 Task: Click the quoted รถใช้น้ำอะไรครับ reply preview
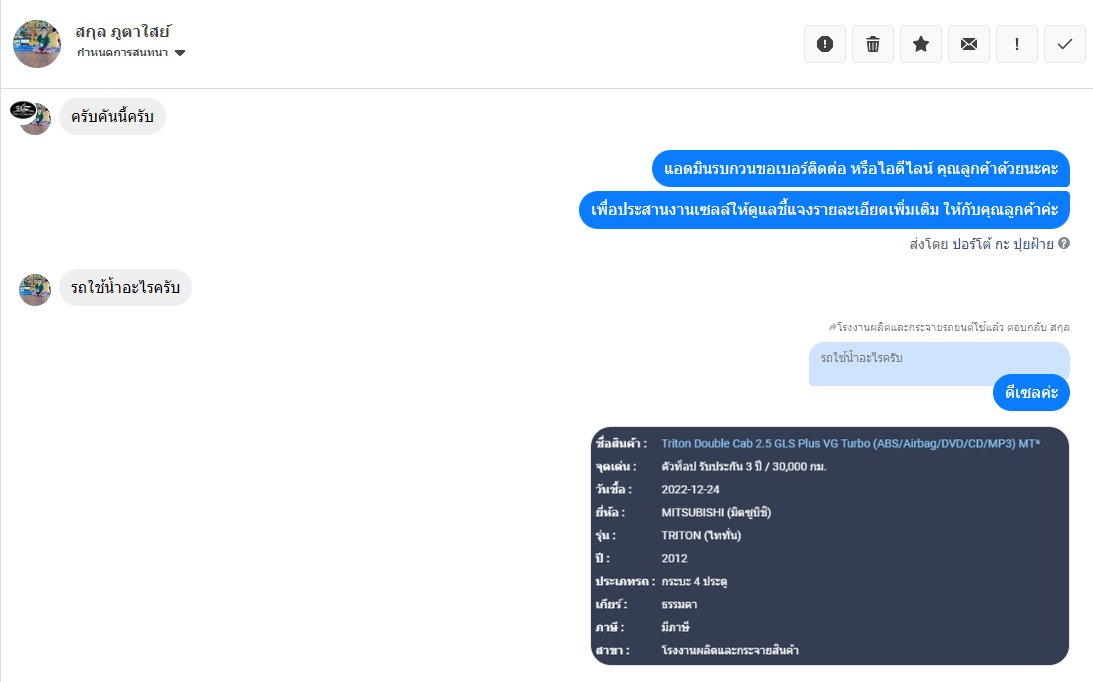tap(939, 363)
